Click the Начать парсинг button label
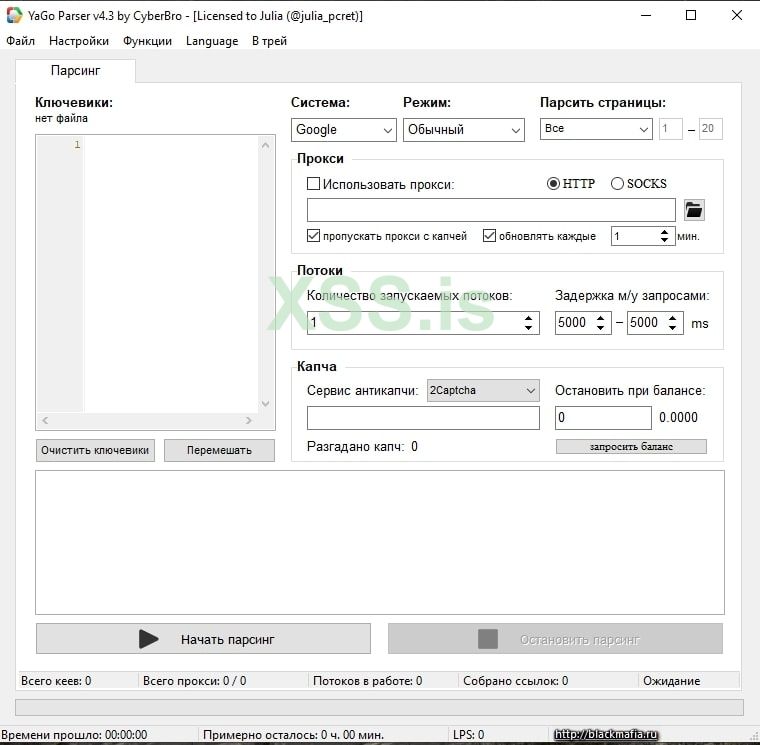This screenshot has width=760, height=745. (227, 640)
